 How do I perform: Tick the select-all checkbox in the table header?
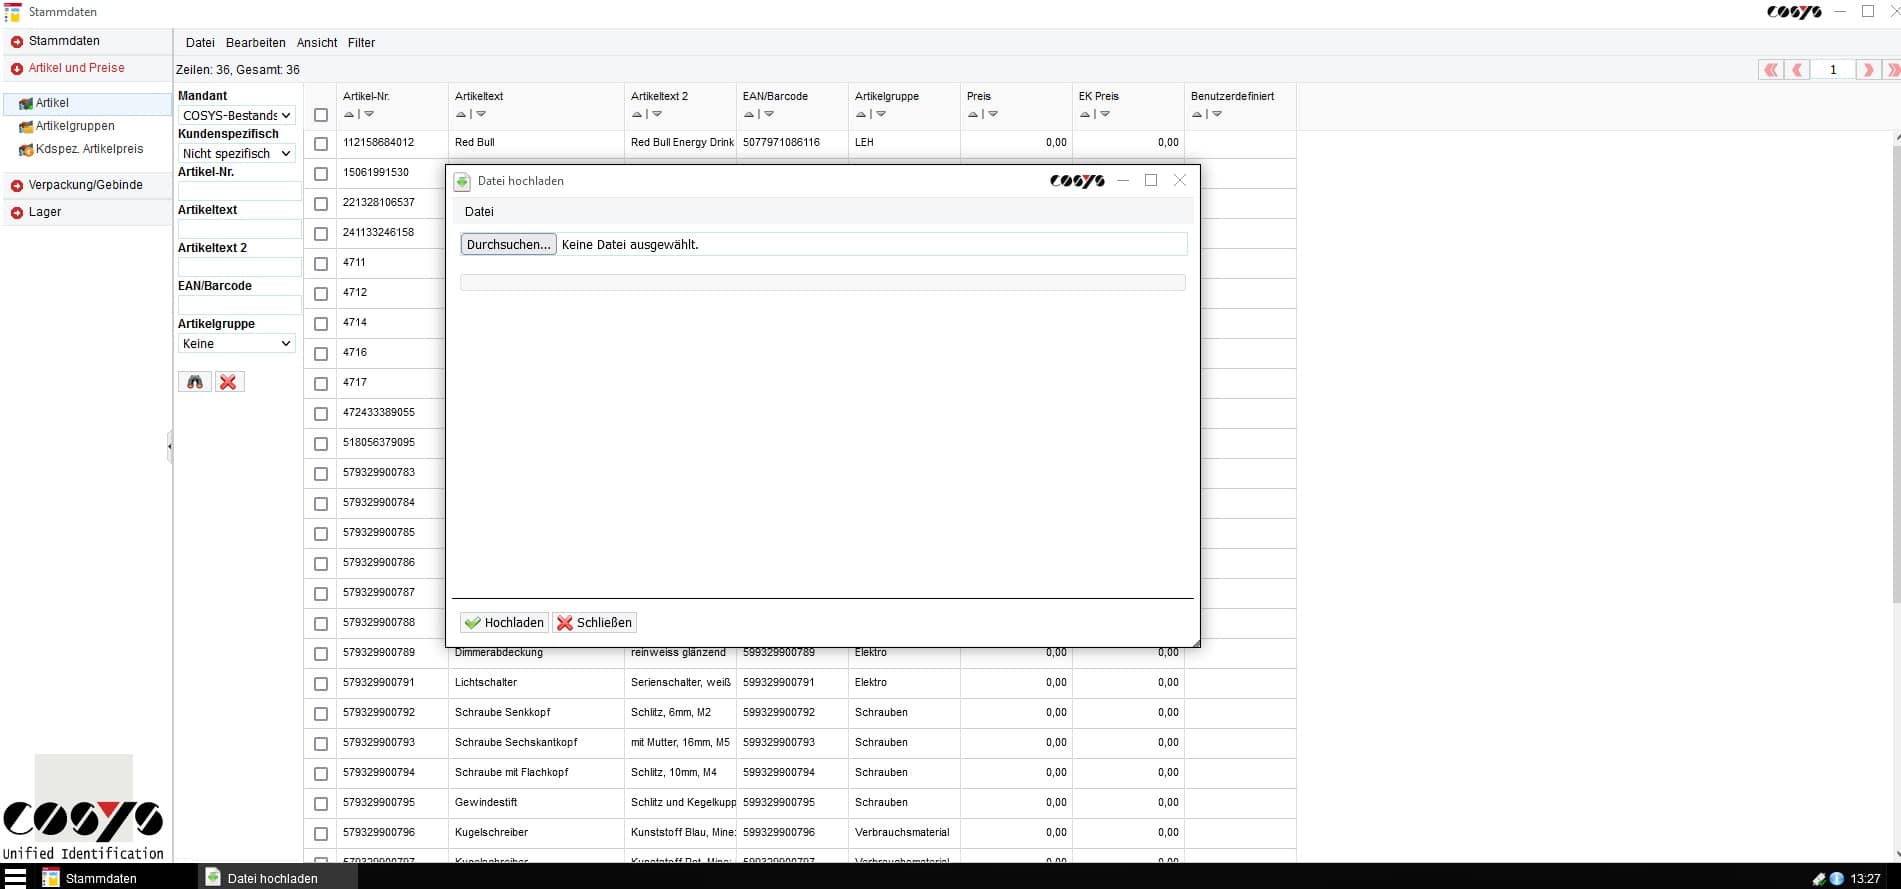(x=321, y=115)
